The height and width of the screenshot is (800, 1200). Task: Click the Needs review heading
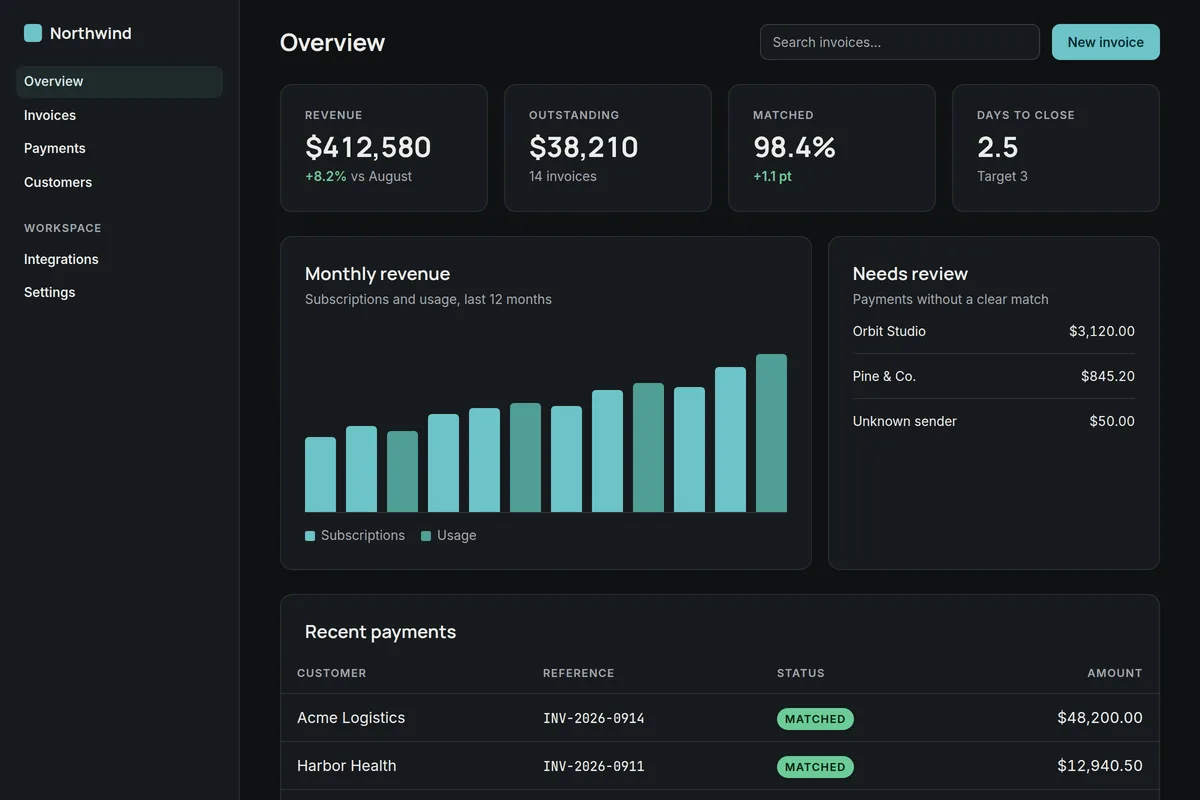pos(910,274)
